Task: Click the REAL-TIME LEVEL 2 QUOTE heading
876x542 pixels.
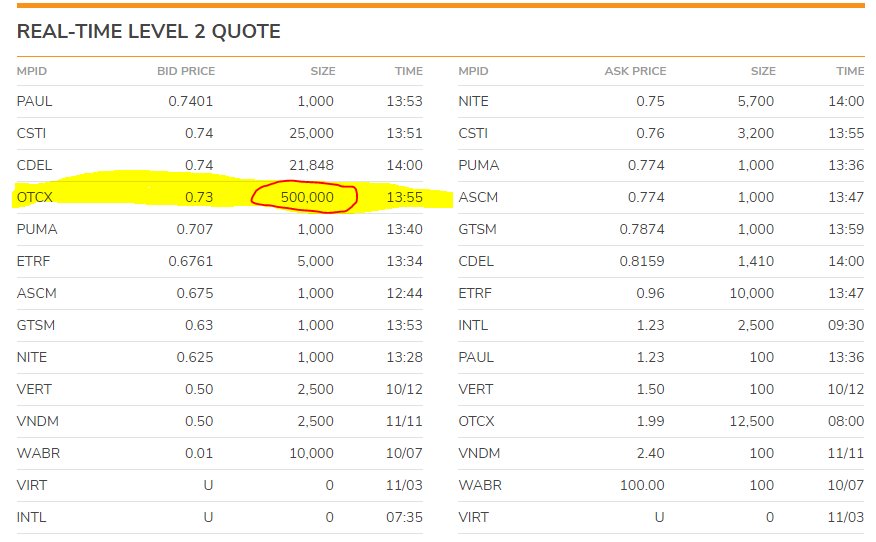Action: pyautogui.click(x=149, y=31)
